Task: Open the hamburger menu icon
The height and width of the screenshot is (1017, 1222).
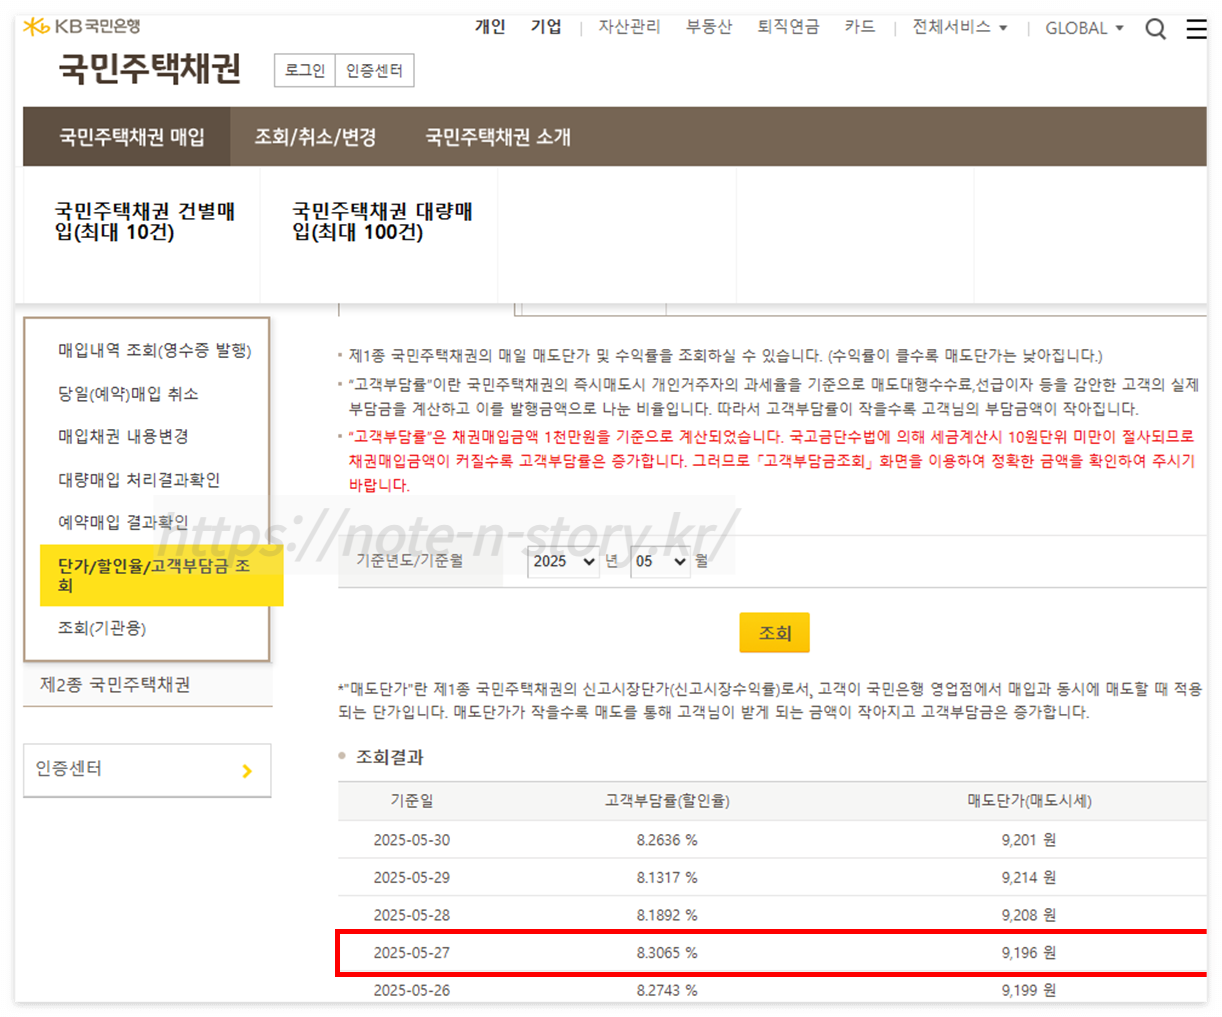Action: coord(1196,29)
